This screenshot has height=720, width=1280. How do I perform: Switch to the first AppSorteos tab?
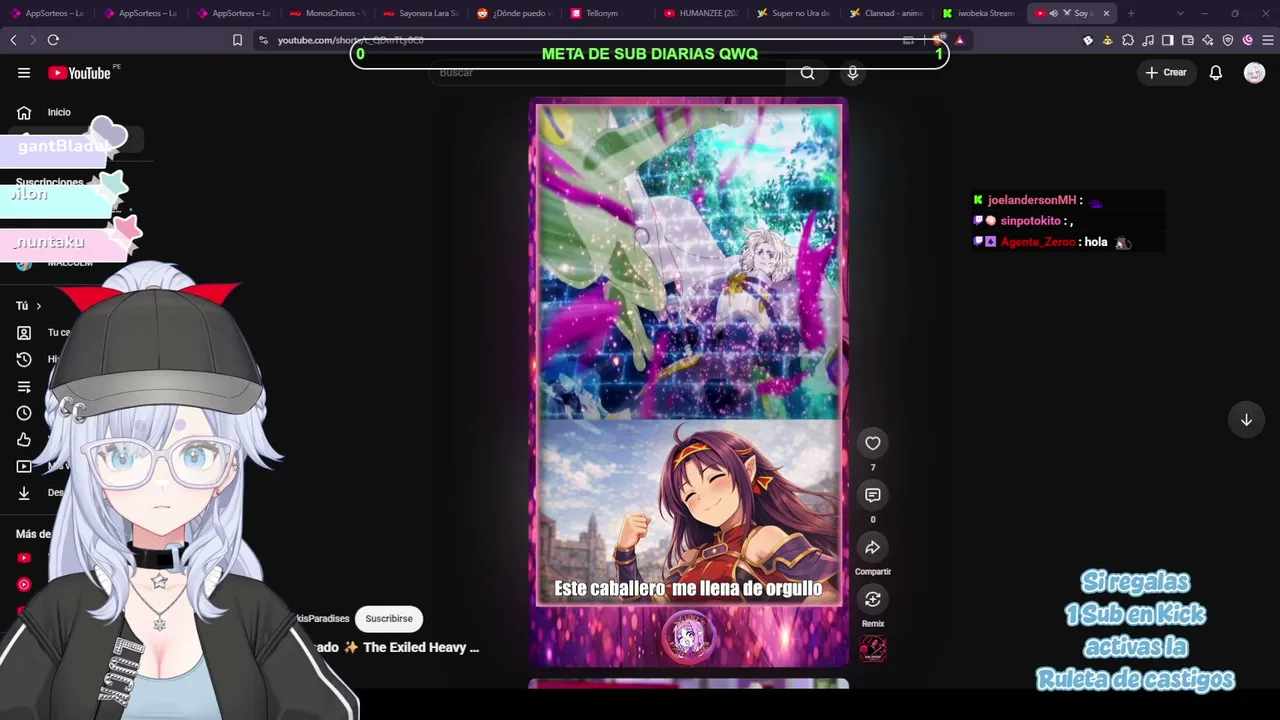pos(47,13)
